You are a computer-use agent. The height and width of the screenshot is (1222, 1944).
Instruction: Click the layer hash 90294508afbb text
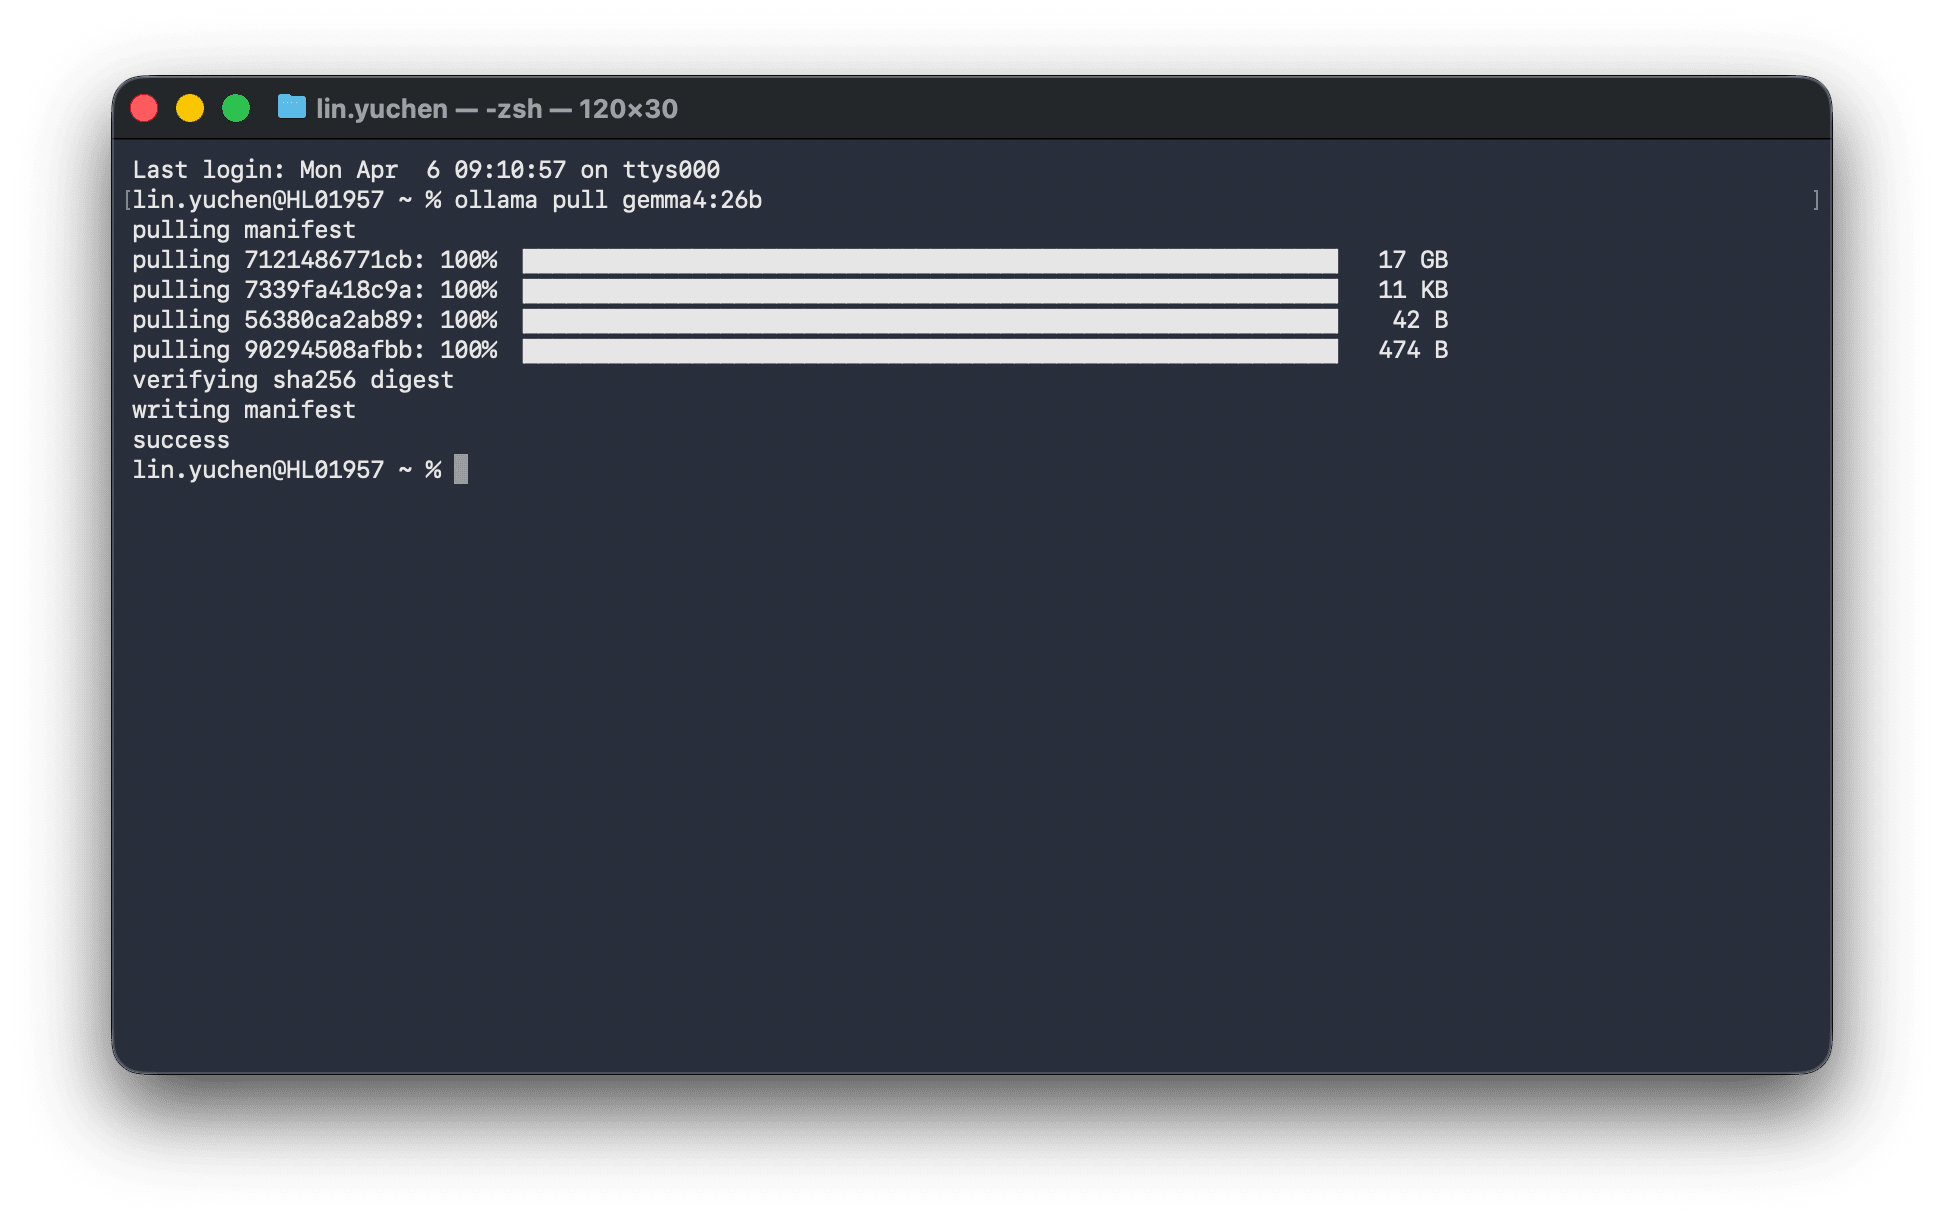pyautogui.click(x=327, y=350)
